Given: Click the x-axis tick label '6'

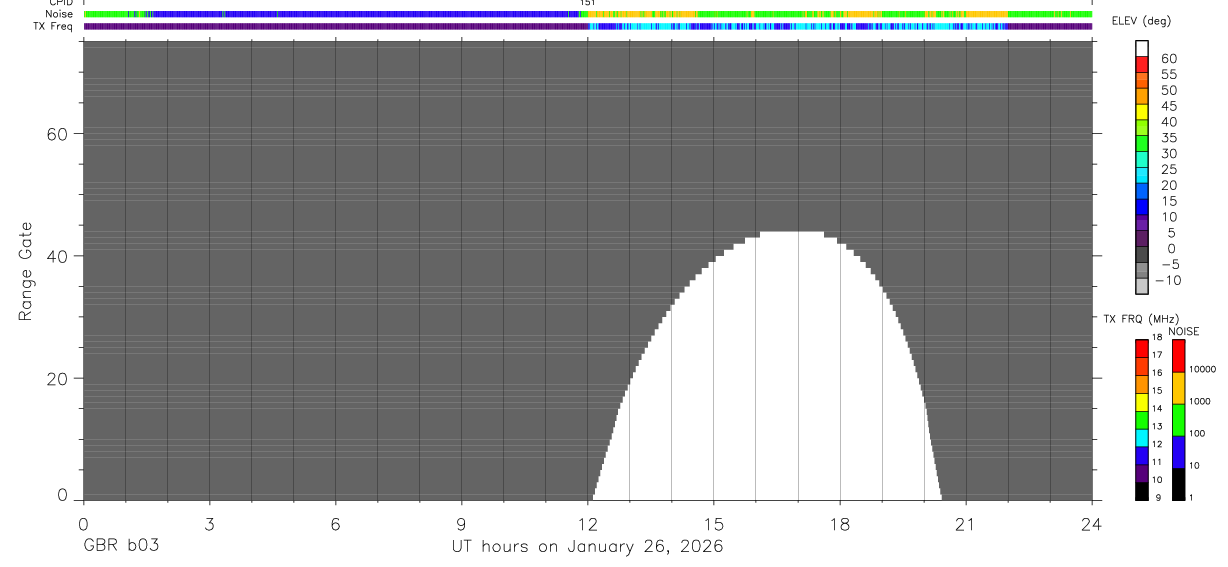Looking at the screenshot, I should 335,523.
